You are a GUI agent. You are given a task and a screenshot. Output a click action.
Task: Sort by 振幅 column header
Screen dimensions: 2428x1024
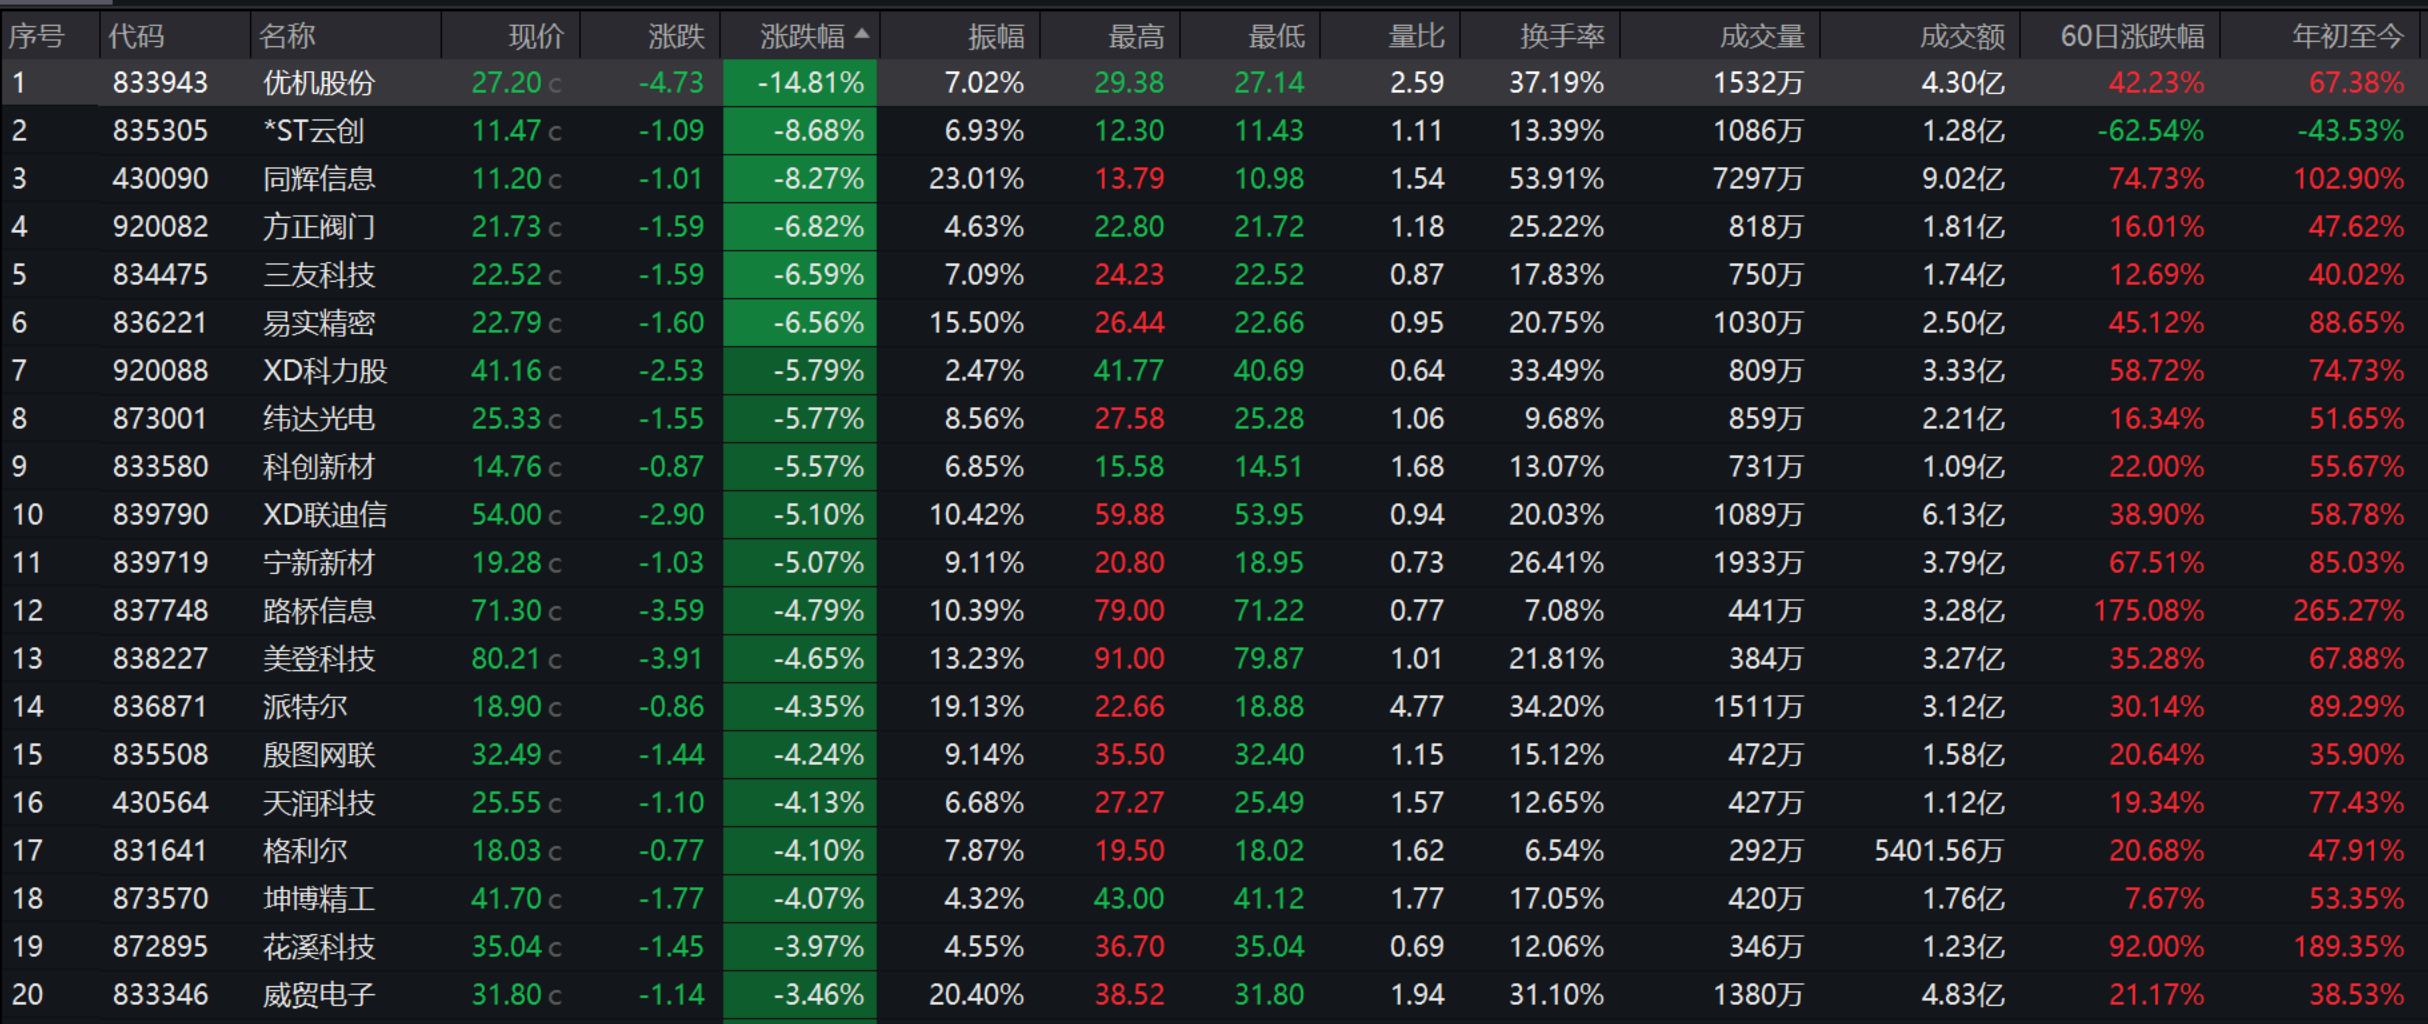[996, 37]
